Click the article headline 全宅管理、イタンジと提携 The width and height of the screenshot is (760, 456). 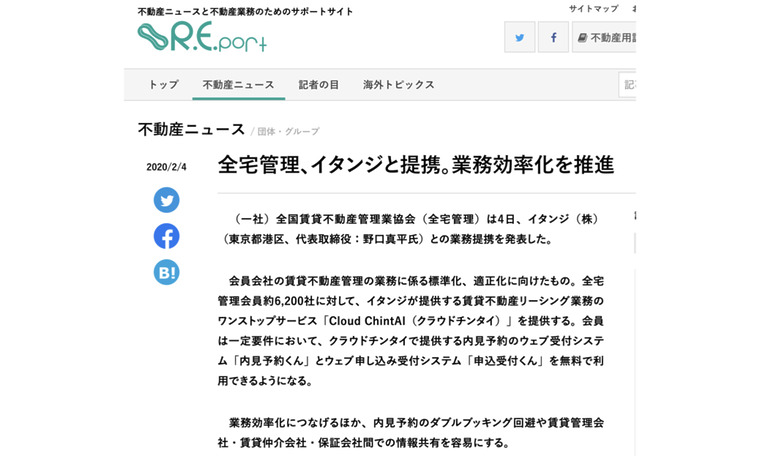[x=415, y=165]
